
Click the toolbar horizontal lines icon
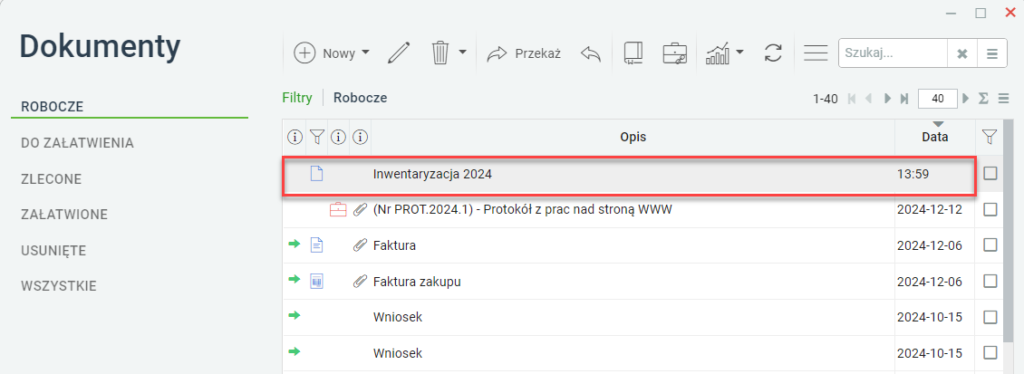(816, 54)
